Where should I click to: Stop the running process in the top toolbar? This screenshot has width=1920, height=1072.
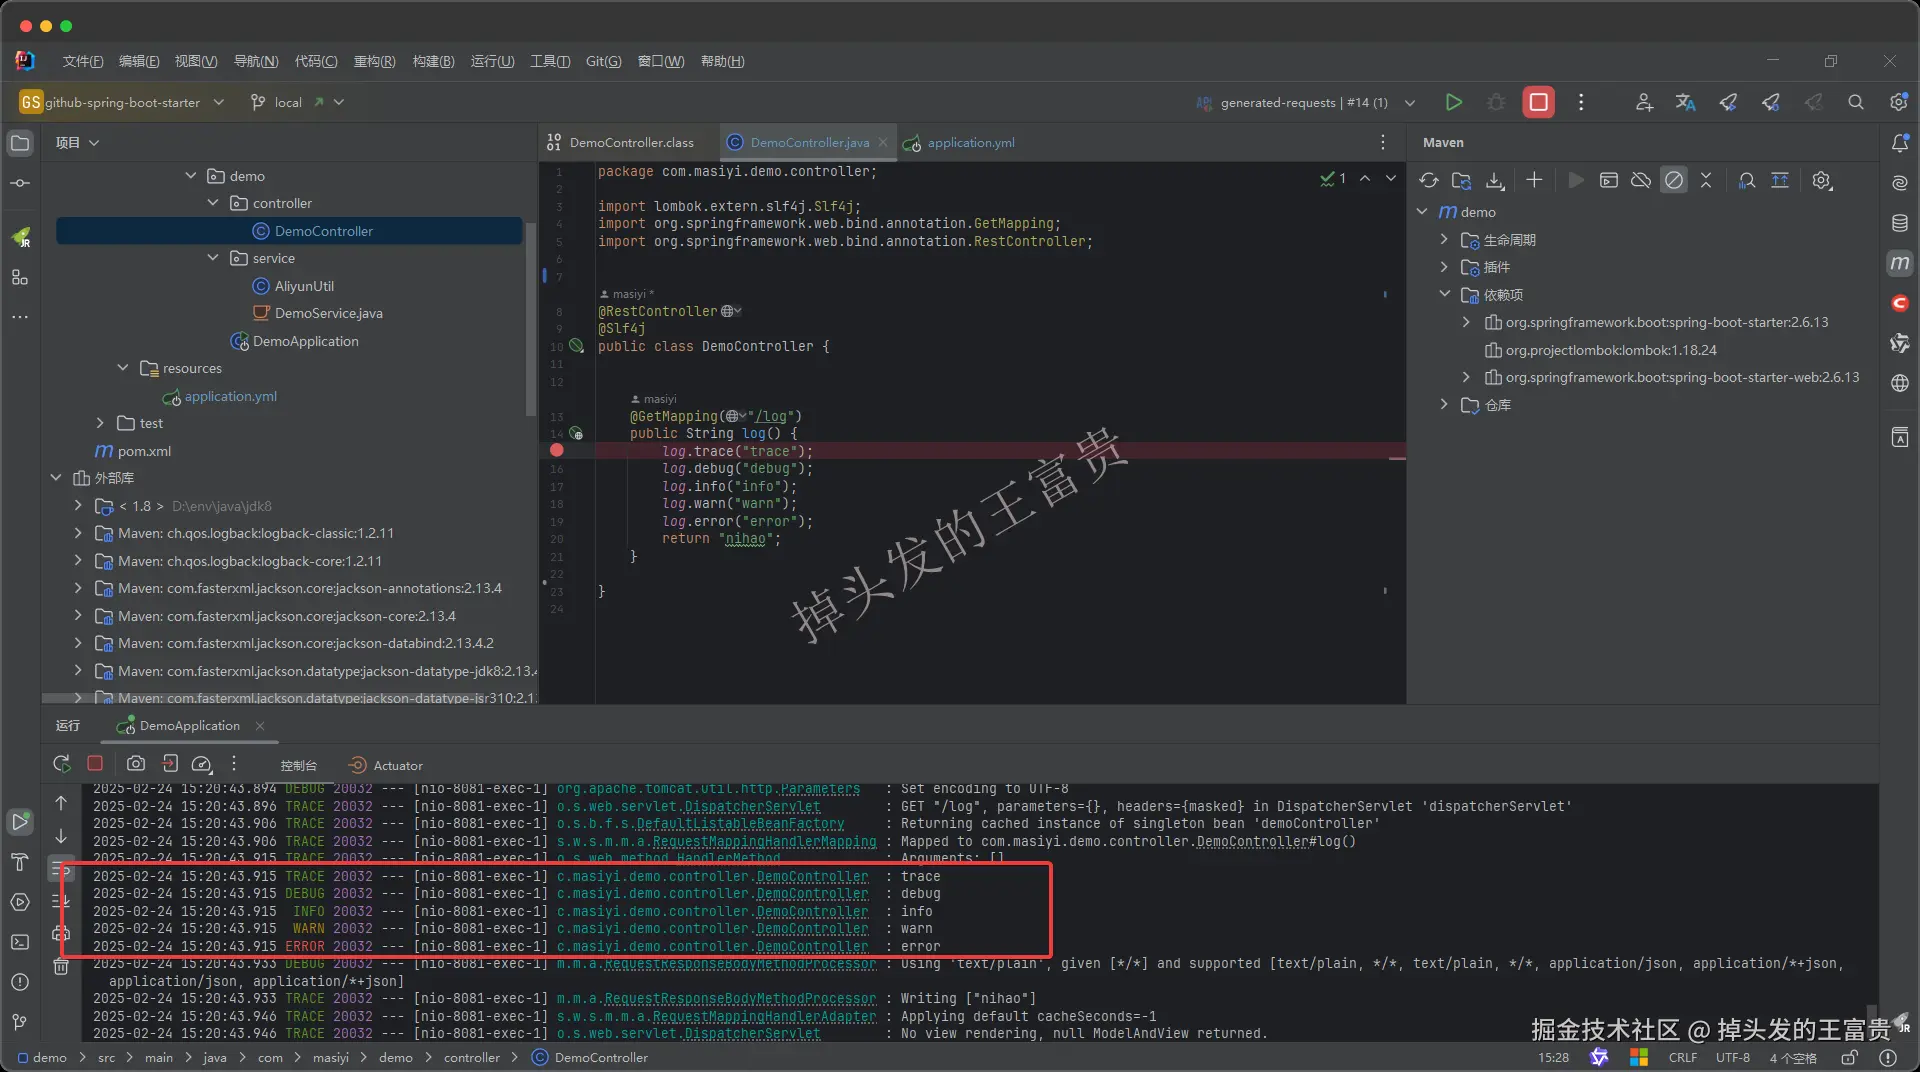pos(1538,102)
